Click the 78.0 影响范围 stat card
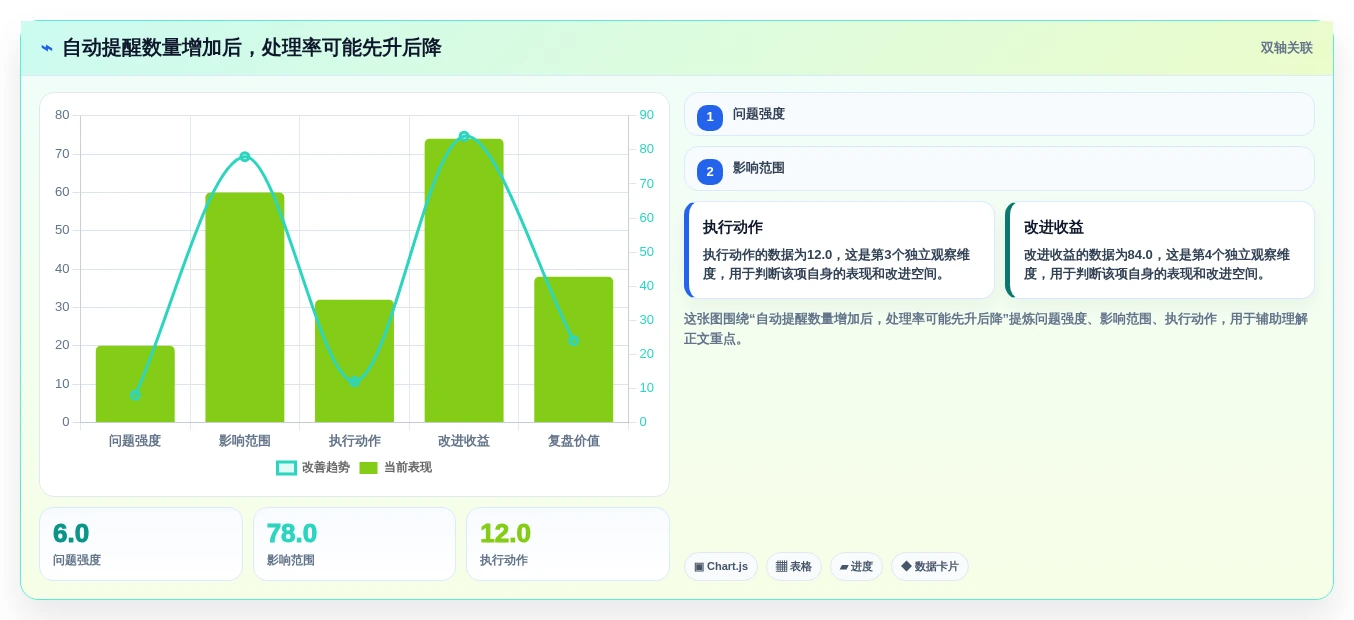This screenshot has height=620, width=1354. (354, 544)
